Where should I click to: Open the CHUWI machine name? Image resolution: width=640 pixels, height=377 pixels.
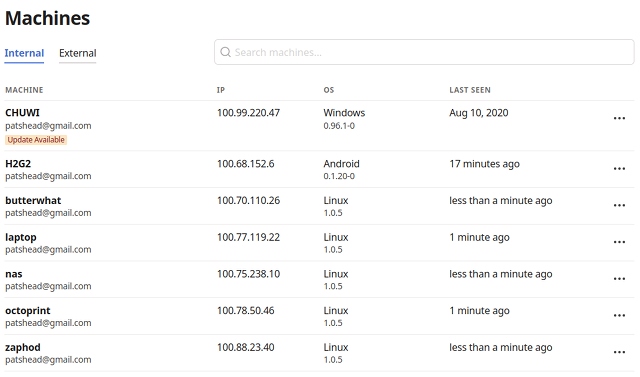coord(22,113)
